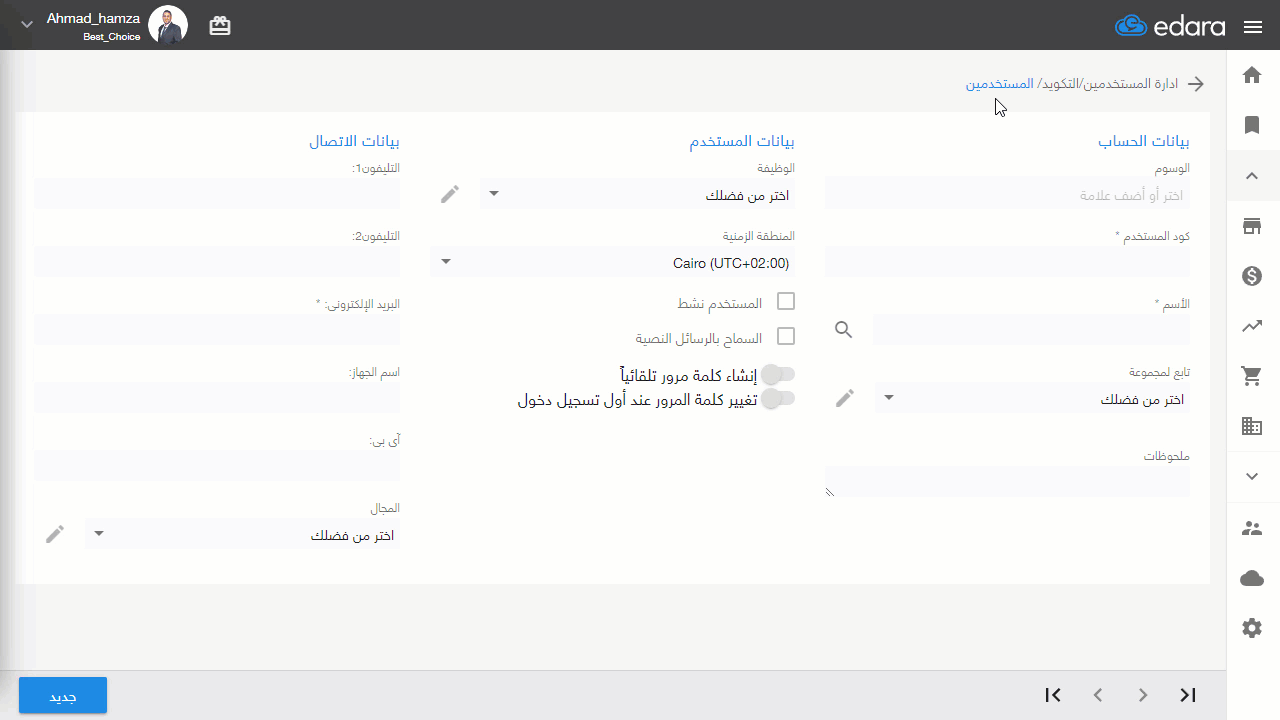
Task: Check the المستخدم نشط checkbox
Action: (x=786, y=301)
